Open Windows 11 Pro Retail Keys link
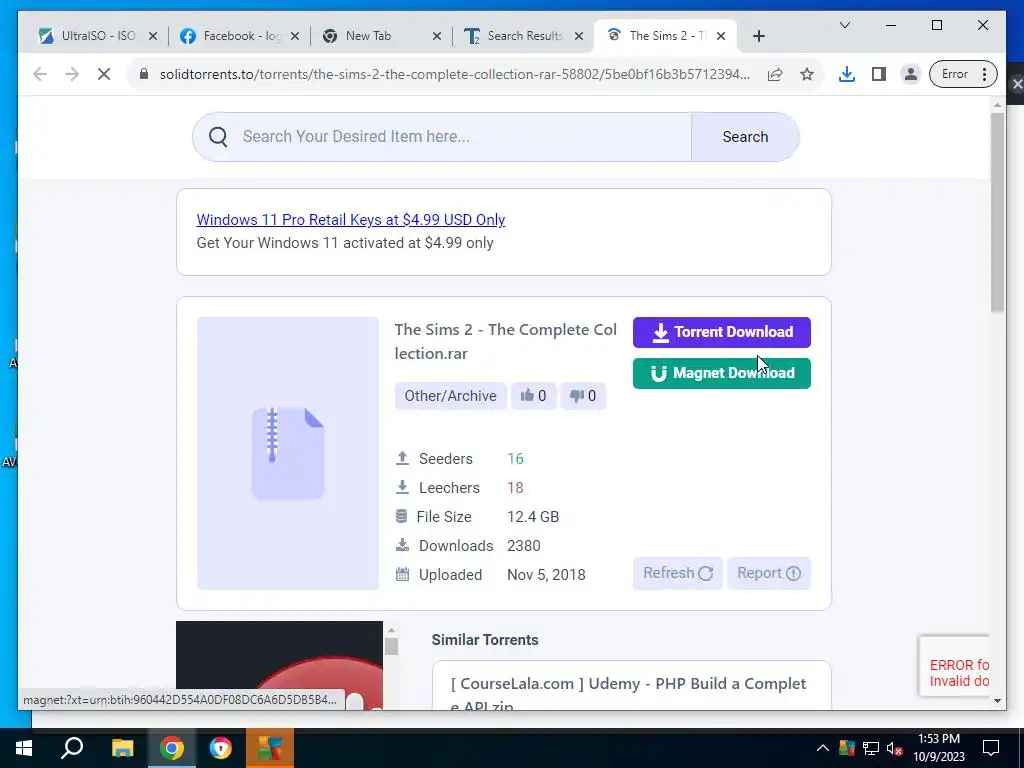 (351, 219)
